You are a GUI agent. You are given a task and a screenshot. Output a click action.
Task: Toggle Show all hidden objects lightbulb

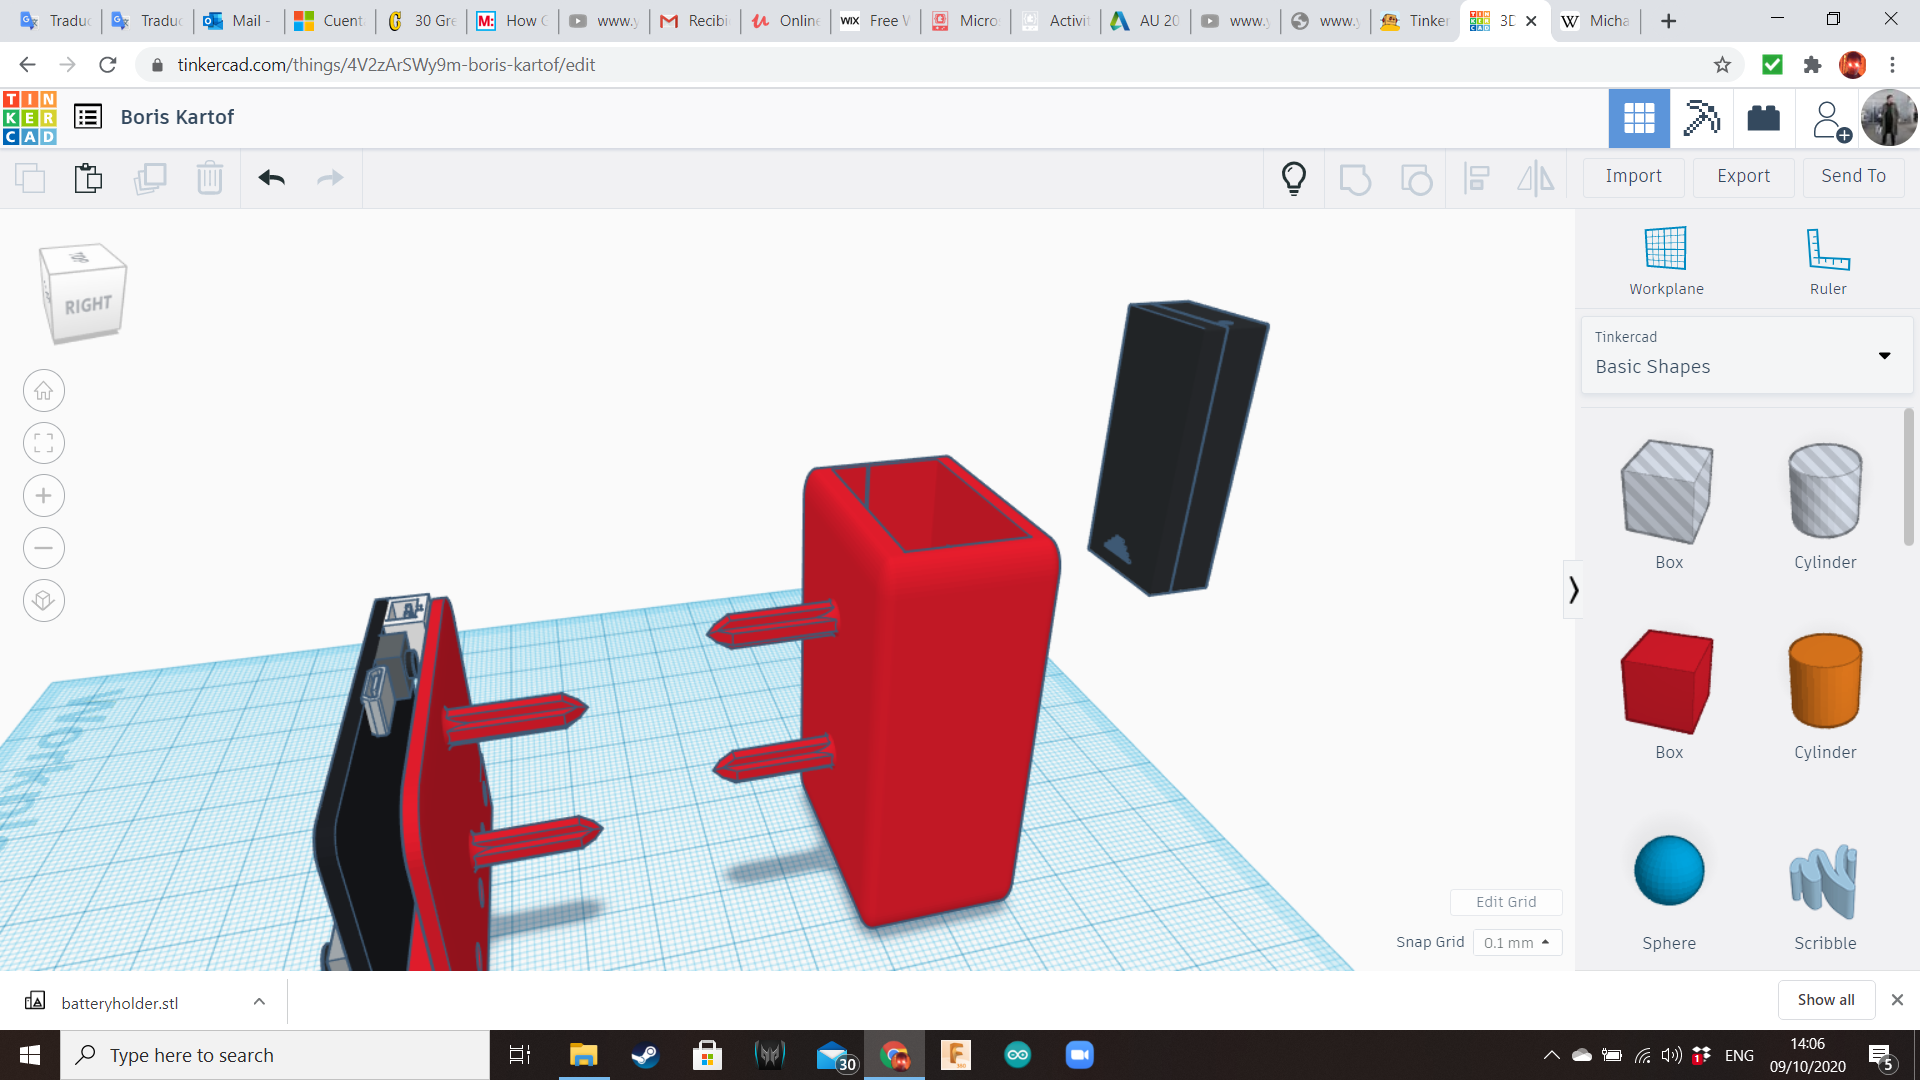1293,178
